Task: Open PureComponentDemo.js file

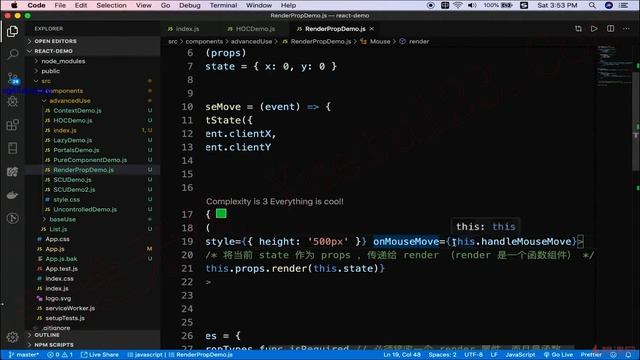Action: coord(90,160)
